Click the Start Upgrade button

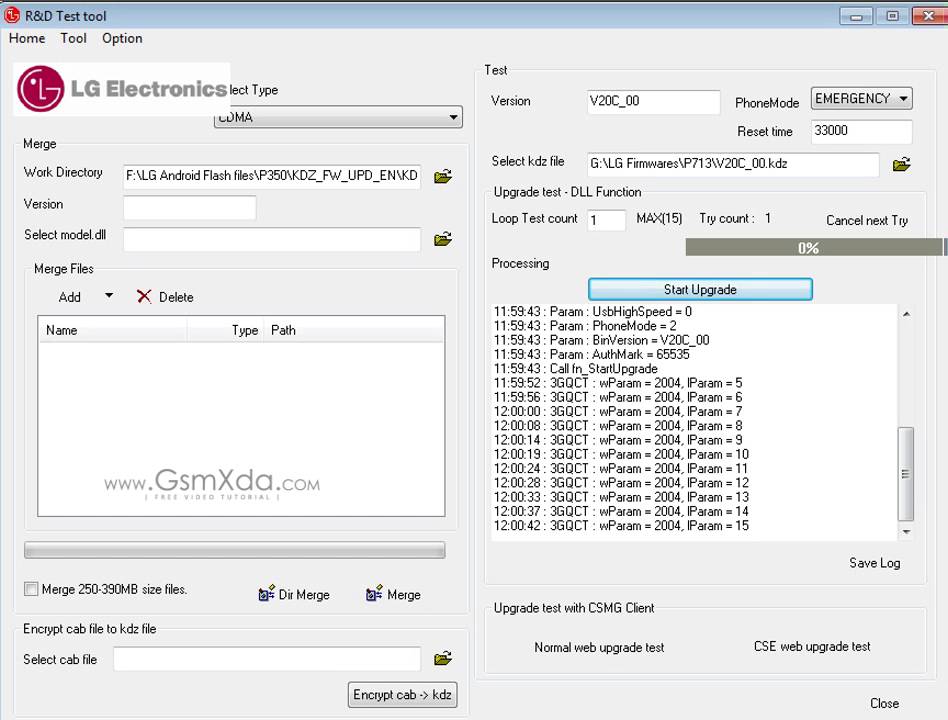coord(700,289)
